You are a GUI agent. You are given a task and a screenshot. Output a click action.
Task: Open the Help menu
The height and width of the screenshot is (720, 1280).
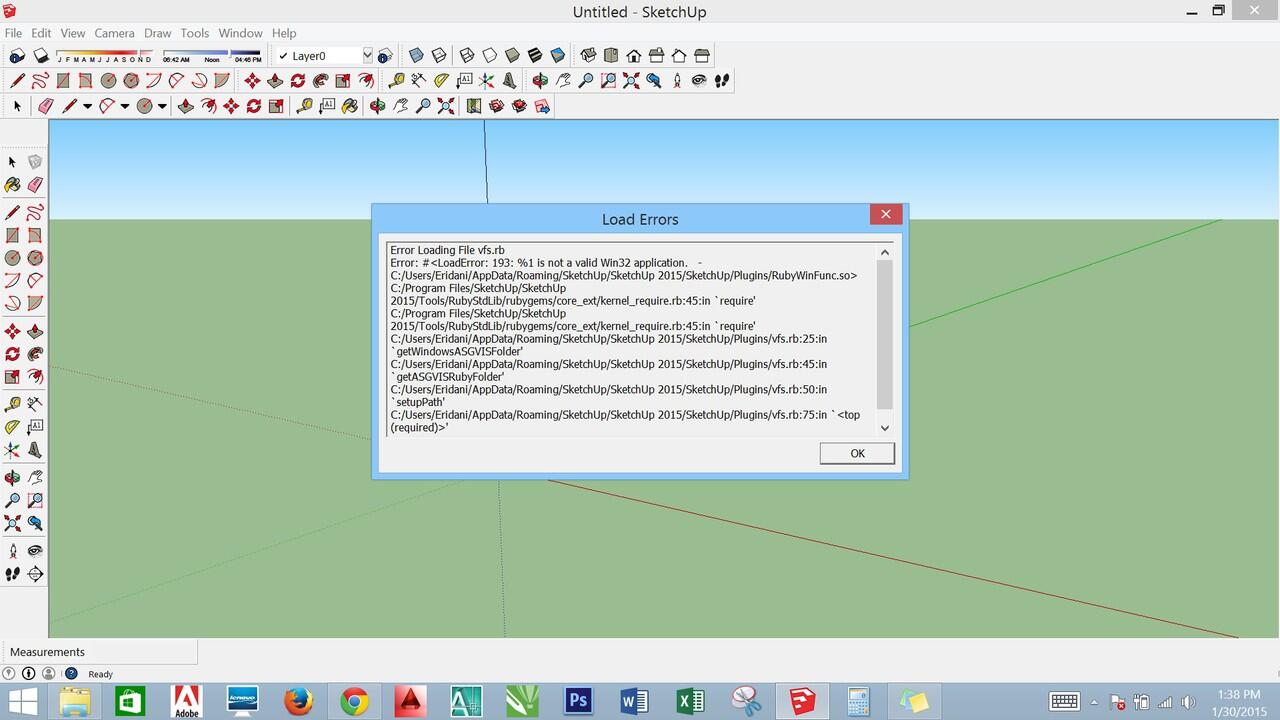pos(284,33)
